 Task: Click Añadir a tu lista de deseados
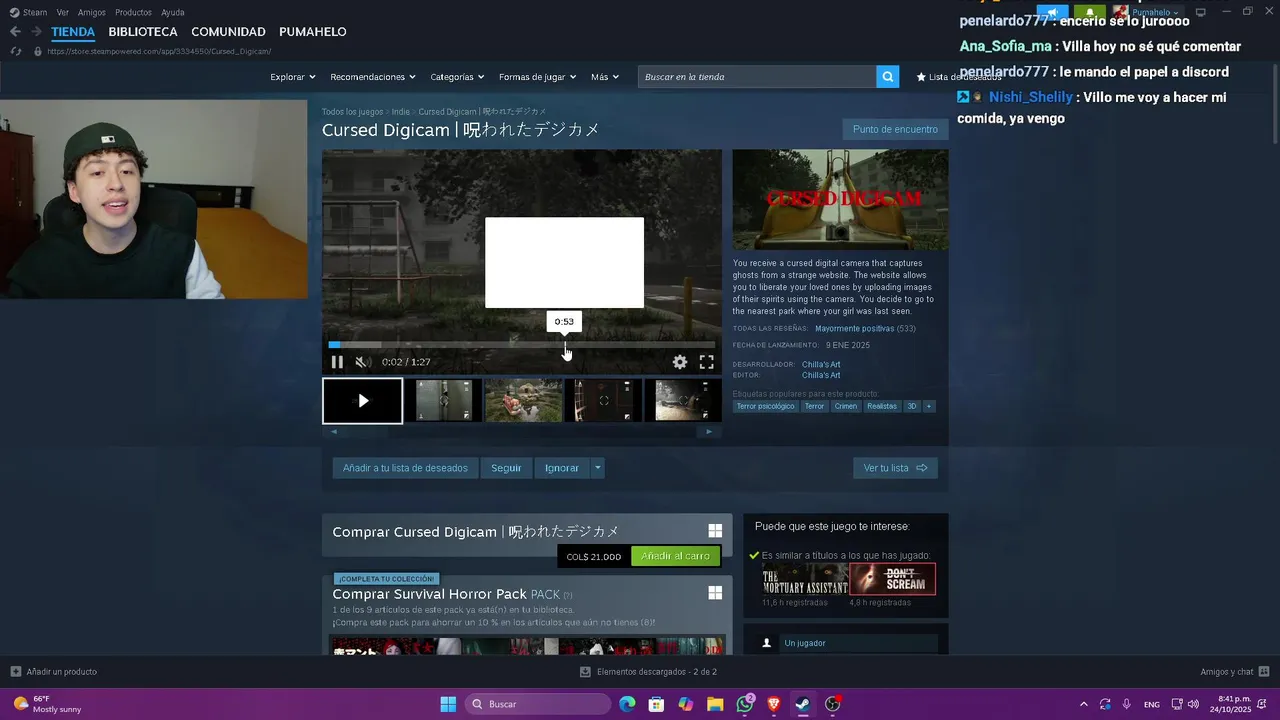(405, 468)
